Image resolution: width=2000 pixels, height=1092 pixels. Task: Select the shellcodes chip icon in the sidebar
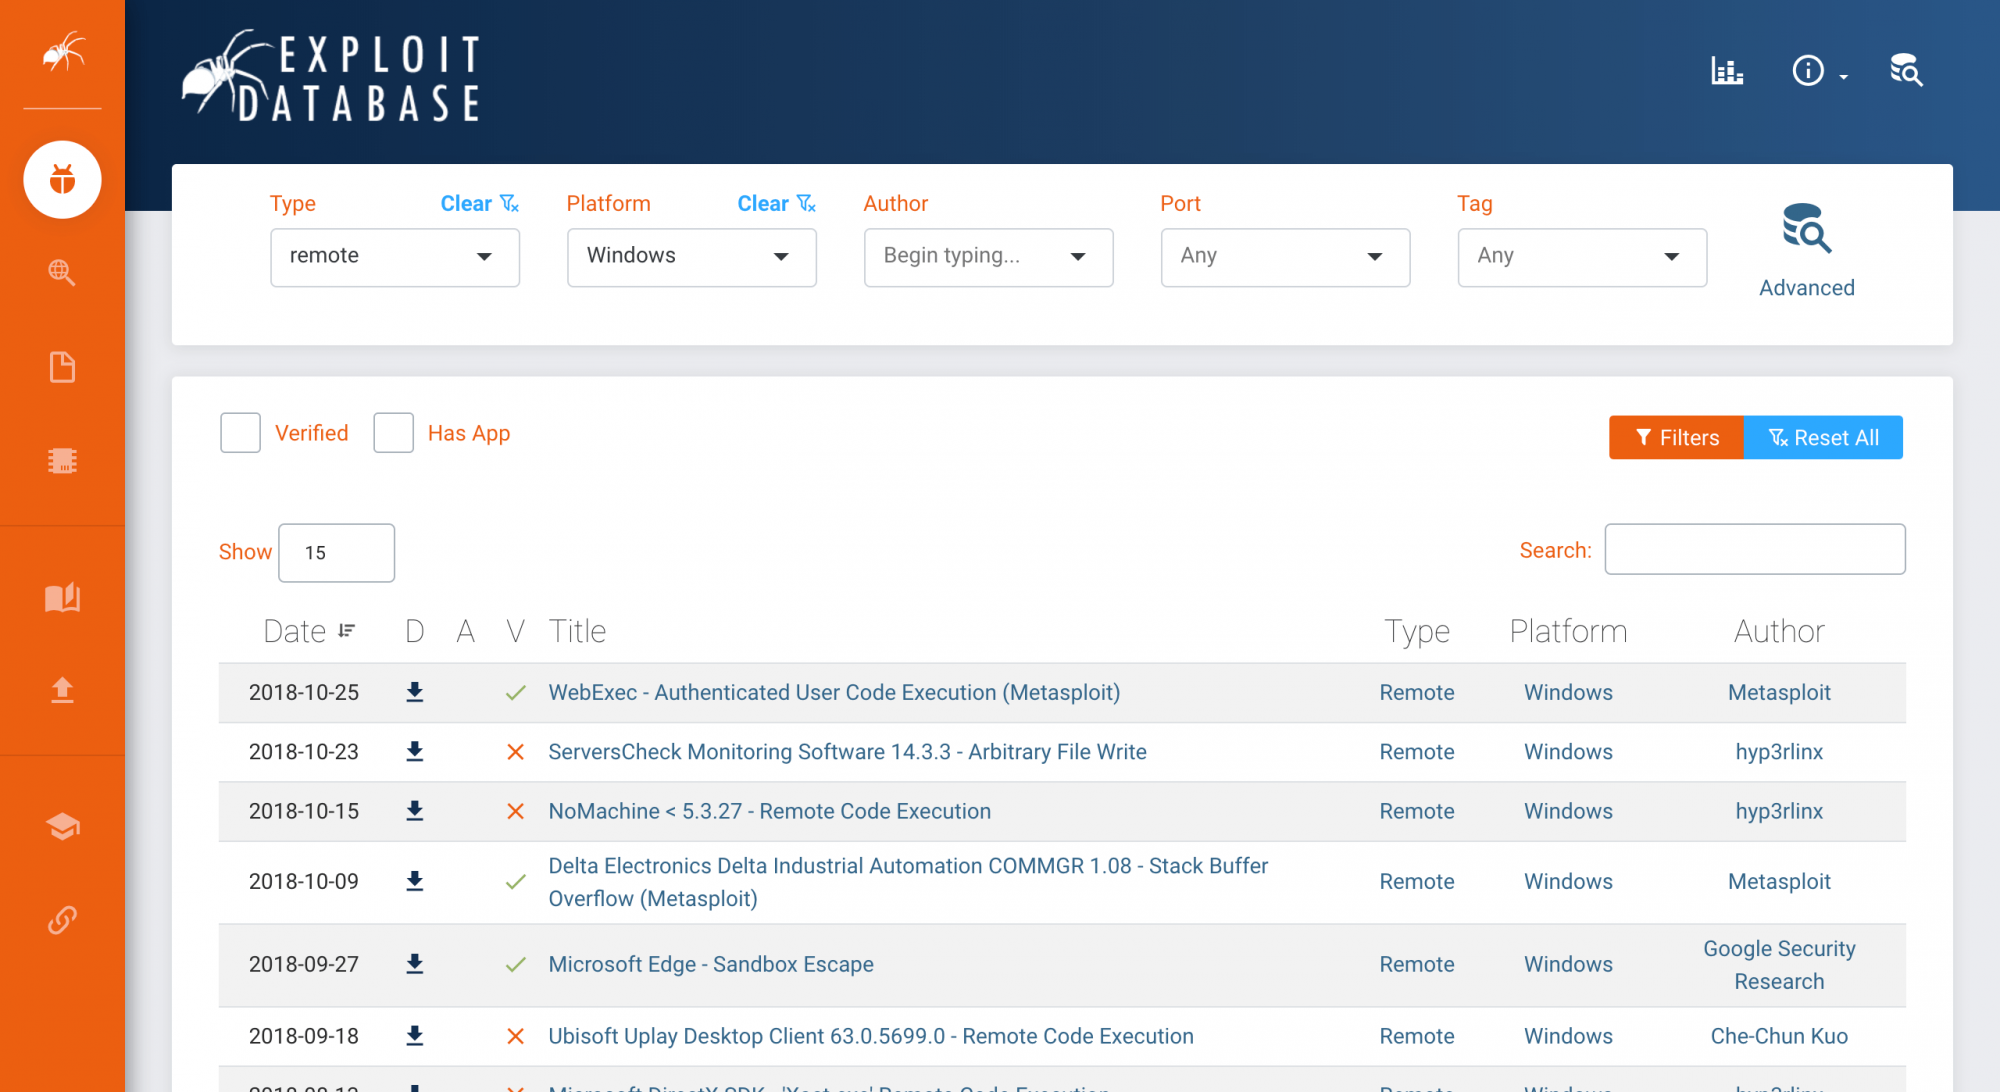[x=62, y=461]
